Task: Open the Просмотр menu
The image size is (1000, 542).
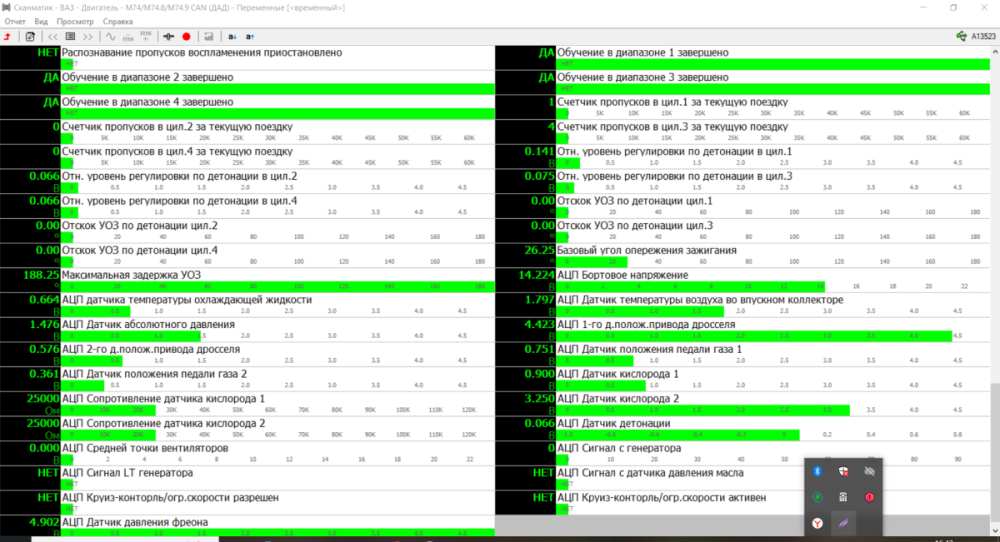Action: [x=75, y=22]
